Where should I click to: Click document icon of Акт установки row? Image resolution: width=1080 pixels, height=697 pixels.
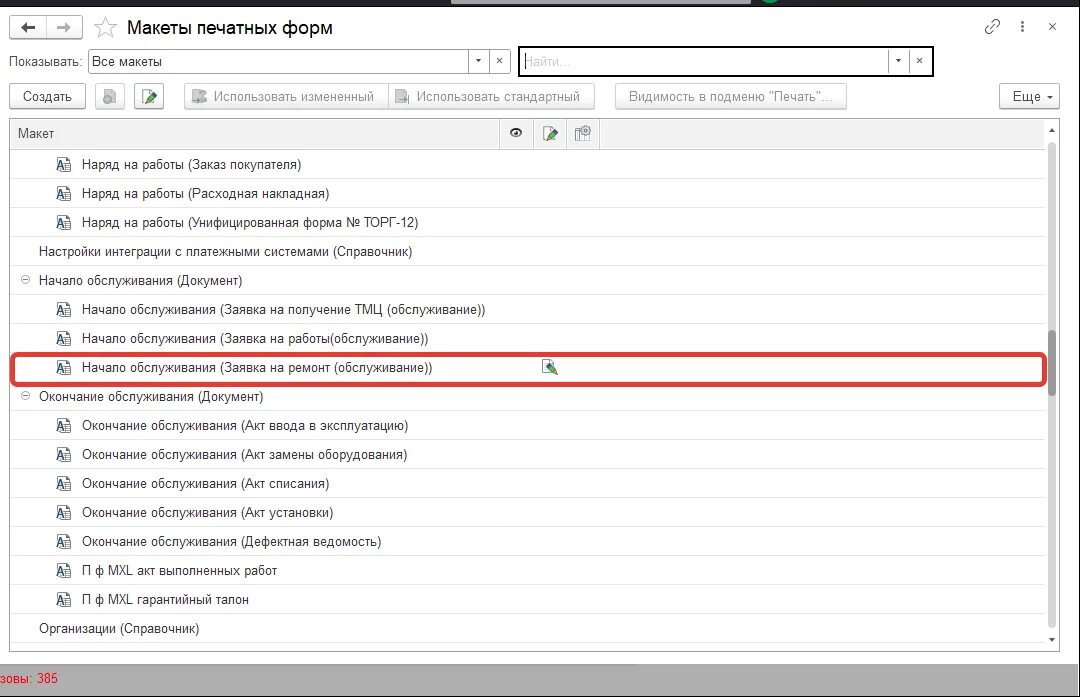click(x=63, y=512)
